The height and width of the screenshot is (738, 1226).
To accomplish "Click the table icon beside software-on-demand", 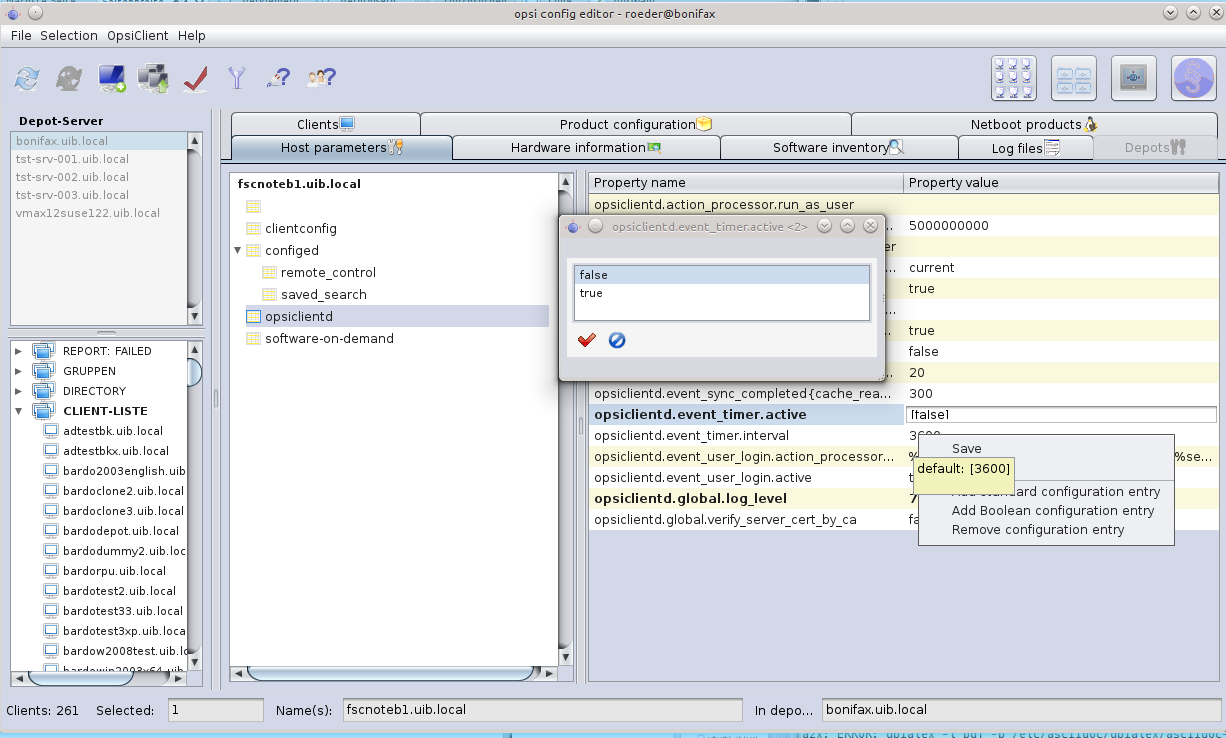I will coord(253,338).
